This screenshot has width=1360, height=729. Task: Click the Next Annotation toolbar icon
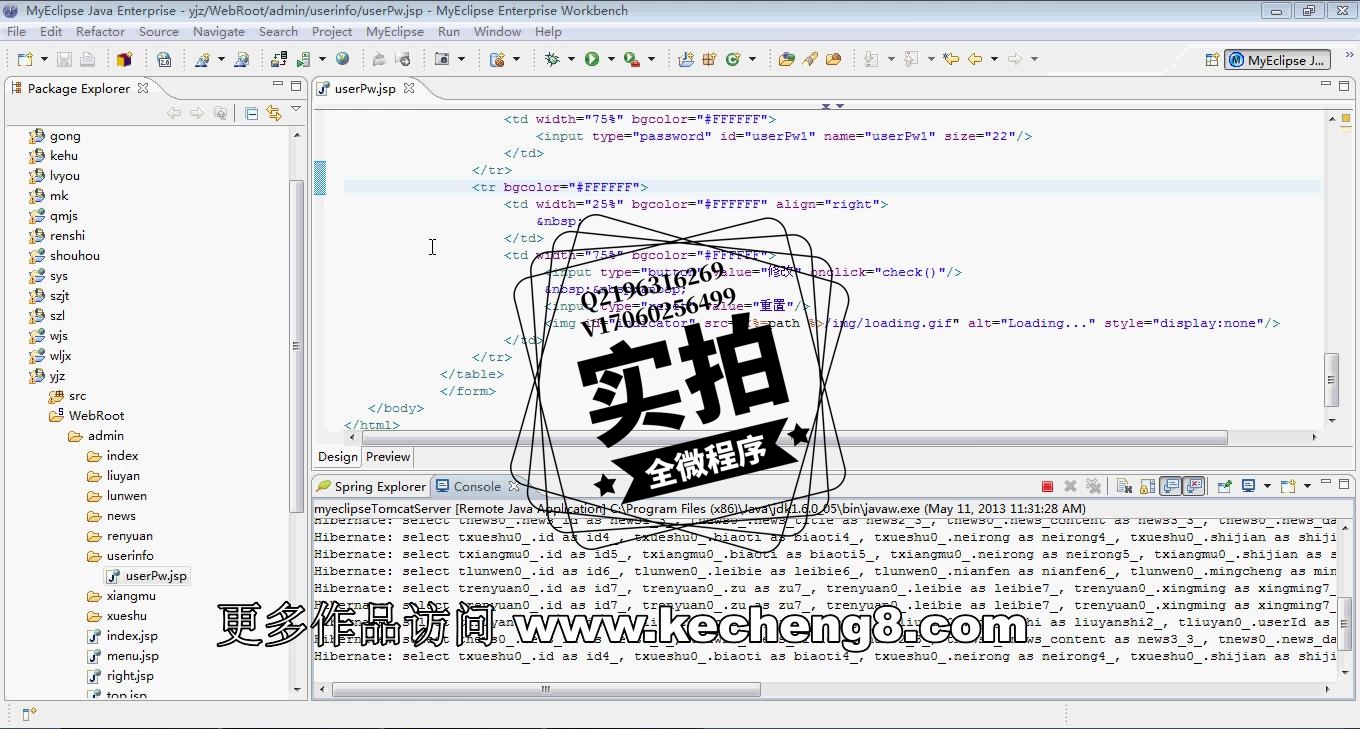pos(872,59)
